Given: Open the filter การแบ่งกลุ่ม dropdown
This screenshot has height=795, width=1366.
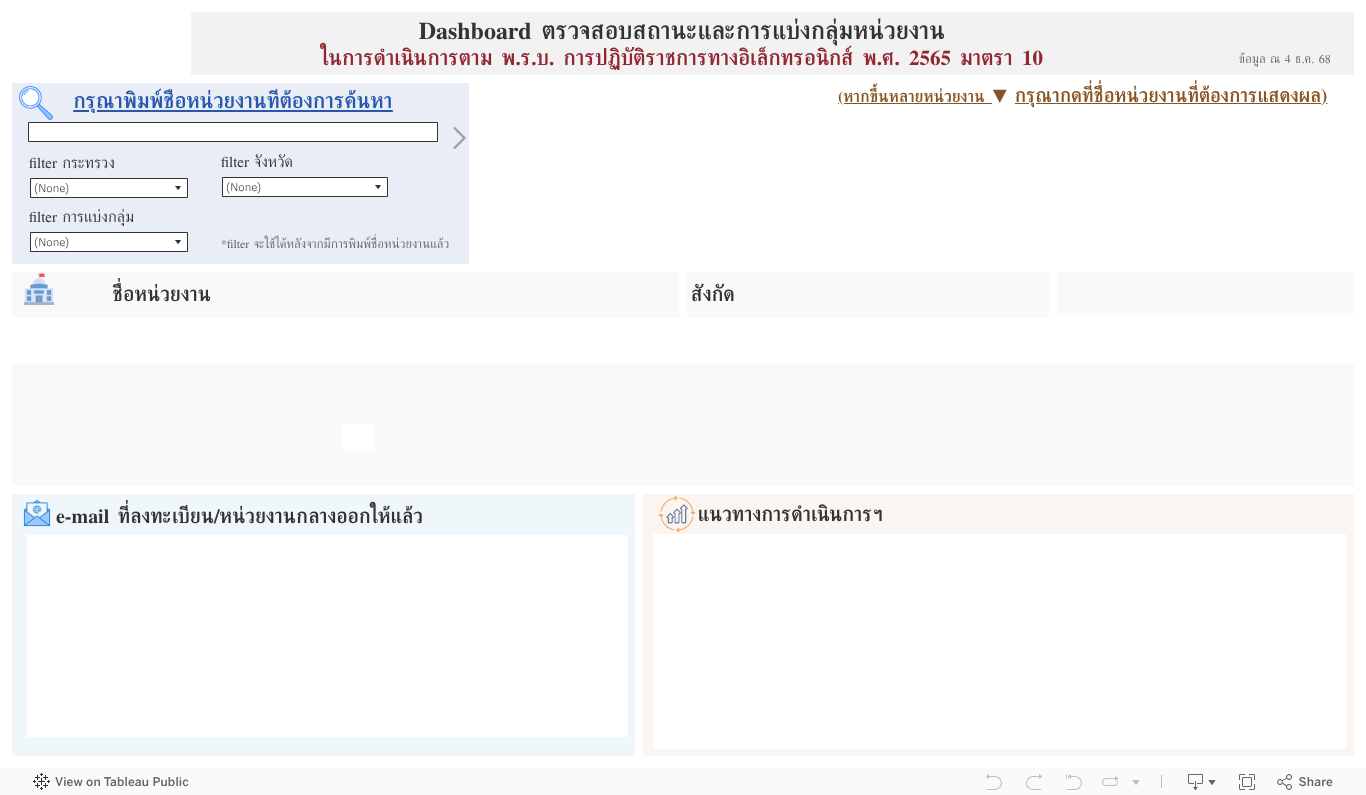Looking at the screenshot, I should (x=108, y=241).
